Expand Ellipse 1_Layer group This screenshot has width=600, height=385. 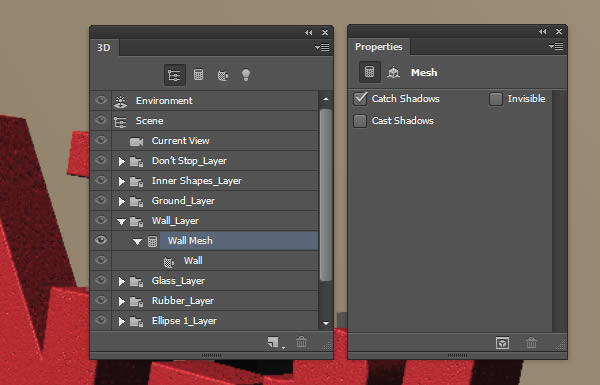[122, 322]
